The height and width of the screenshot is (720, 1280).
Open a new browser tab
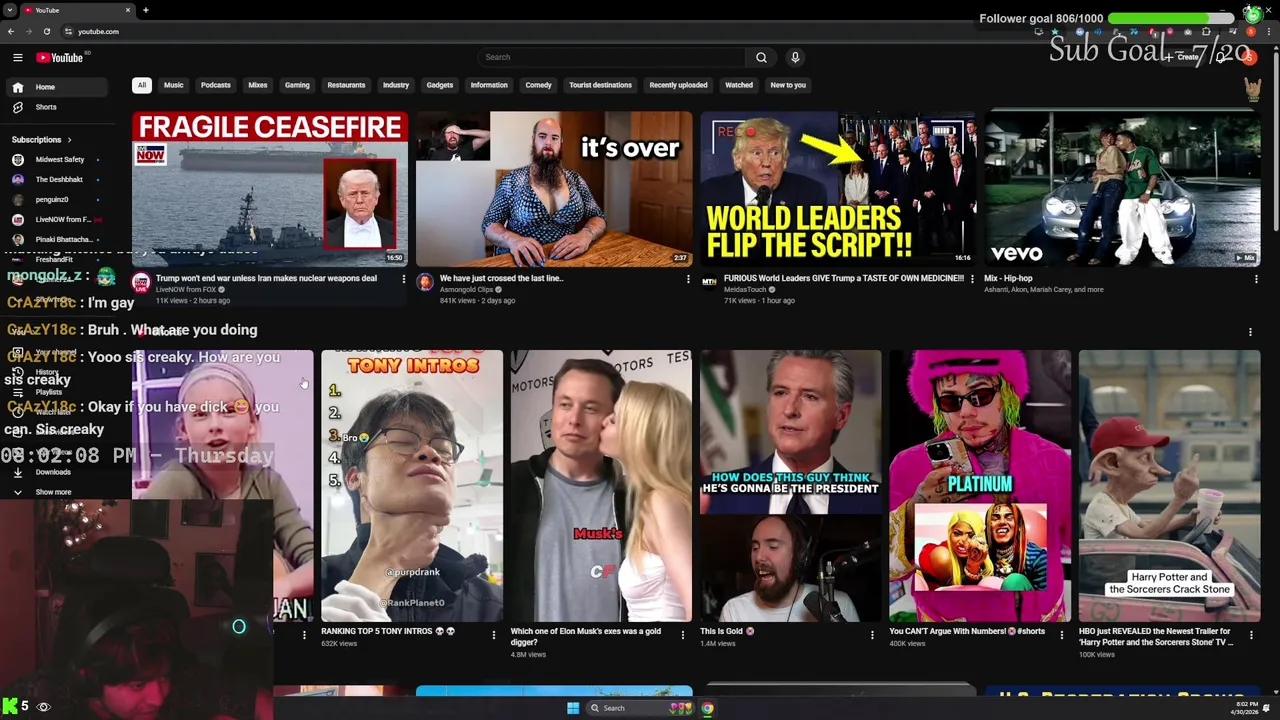[145, 10]
